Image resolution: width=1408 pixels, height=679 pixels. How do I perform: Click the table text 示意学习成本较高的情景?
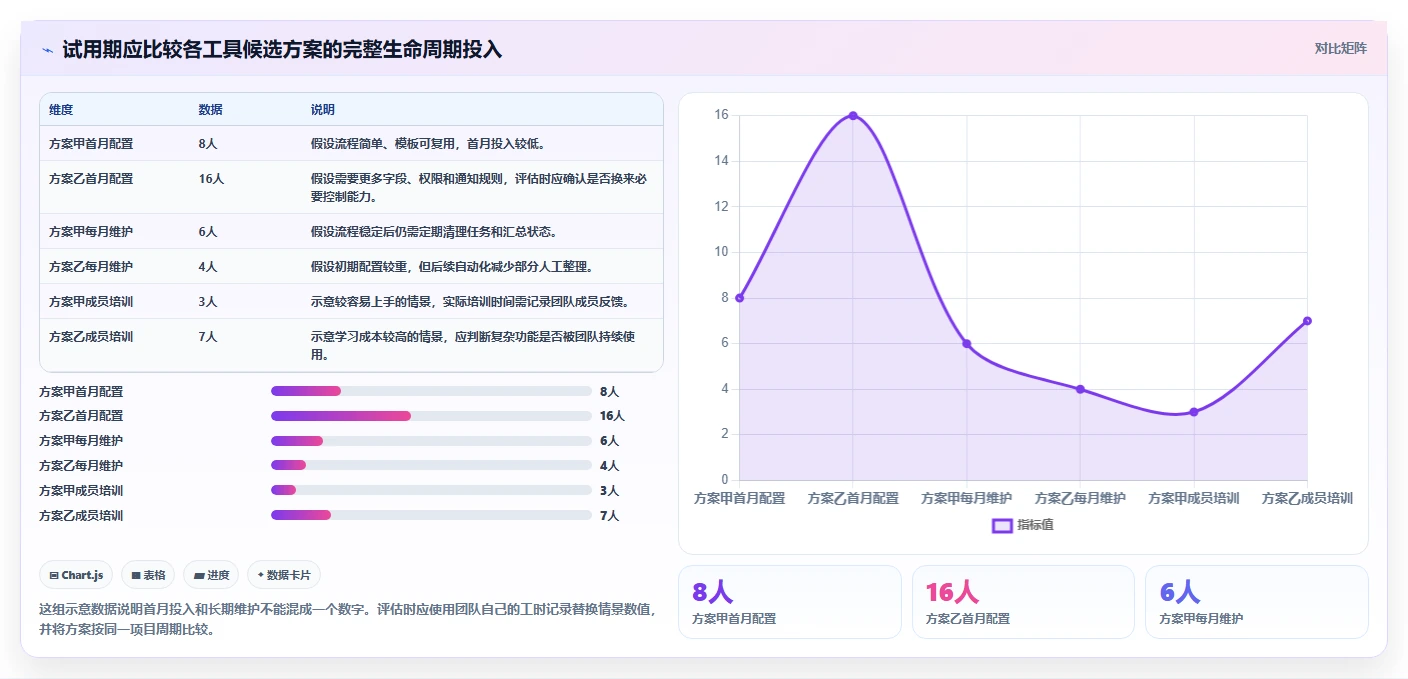[379, 337]
